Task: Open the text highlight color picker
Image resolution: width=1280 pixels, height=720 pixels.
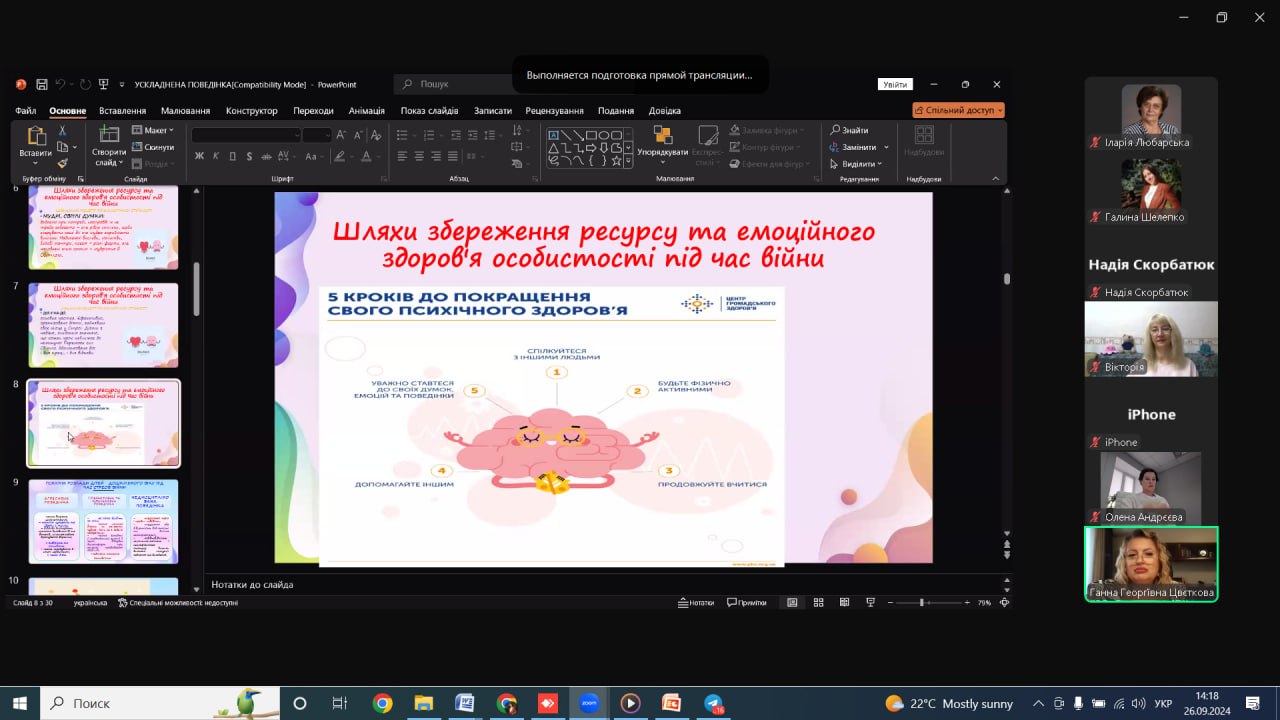Action: (340, 156)
